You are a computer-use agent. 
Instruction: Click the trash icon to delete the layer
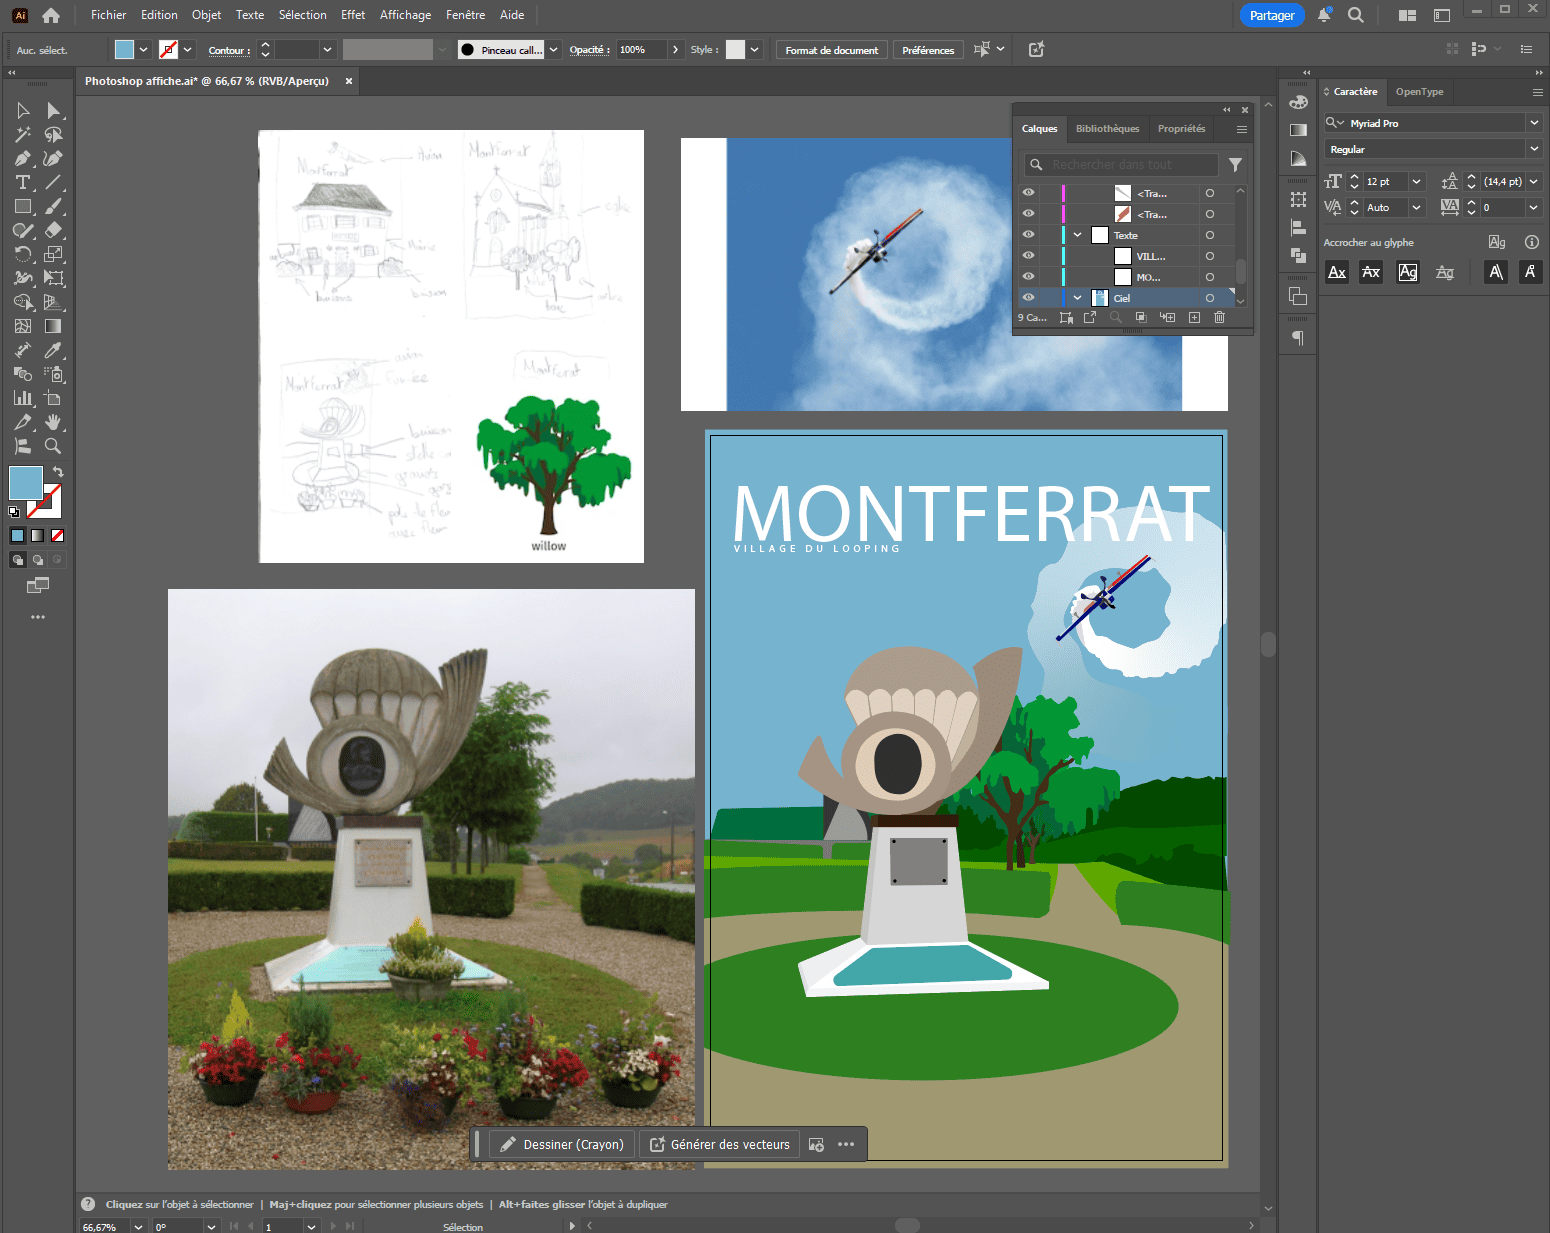1219,317
